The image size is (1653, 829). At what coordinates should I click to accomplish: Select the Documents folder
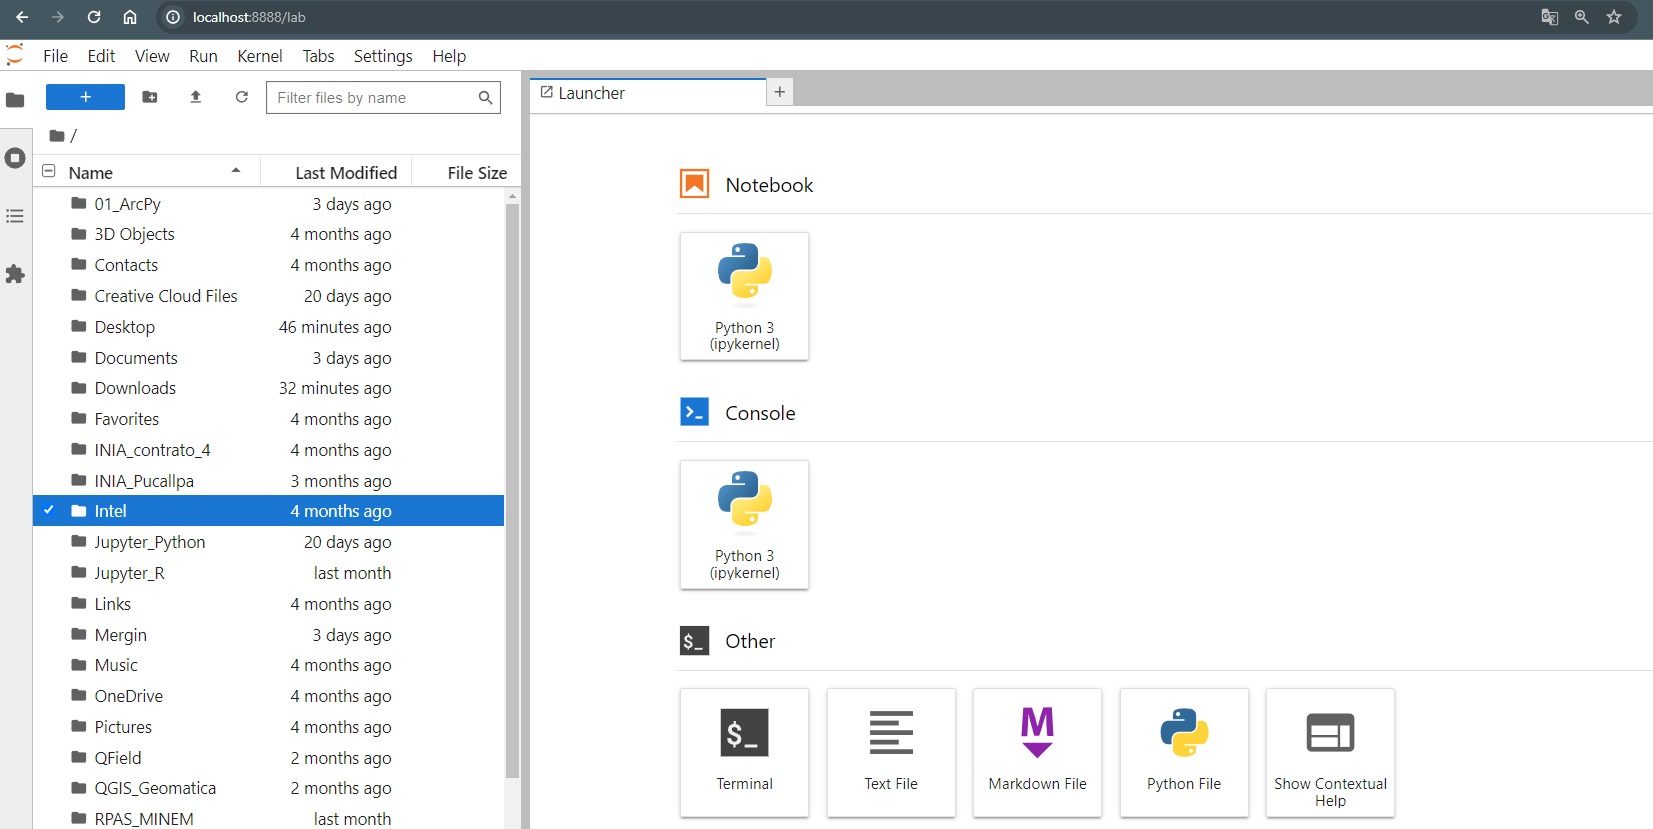(268, 358)
